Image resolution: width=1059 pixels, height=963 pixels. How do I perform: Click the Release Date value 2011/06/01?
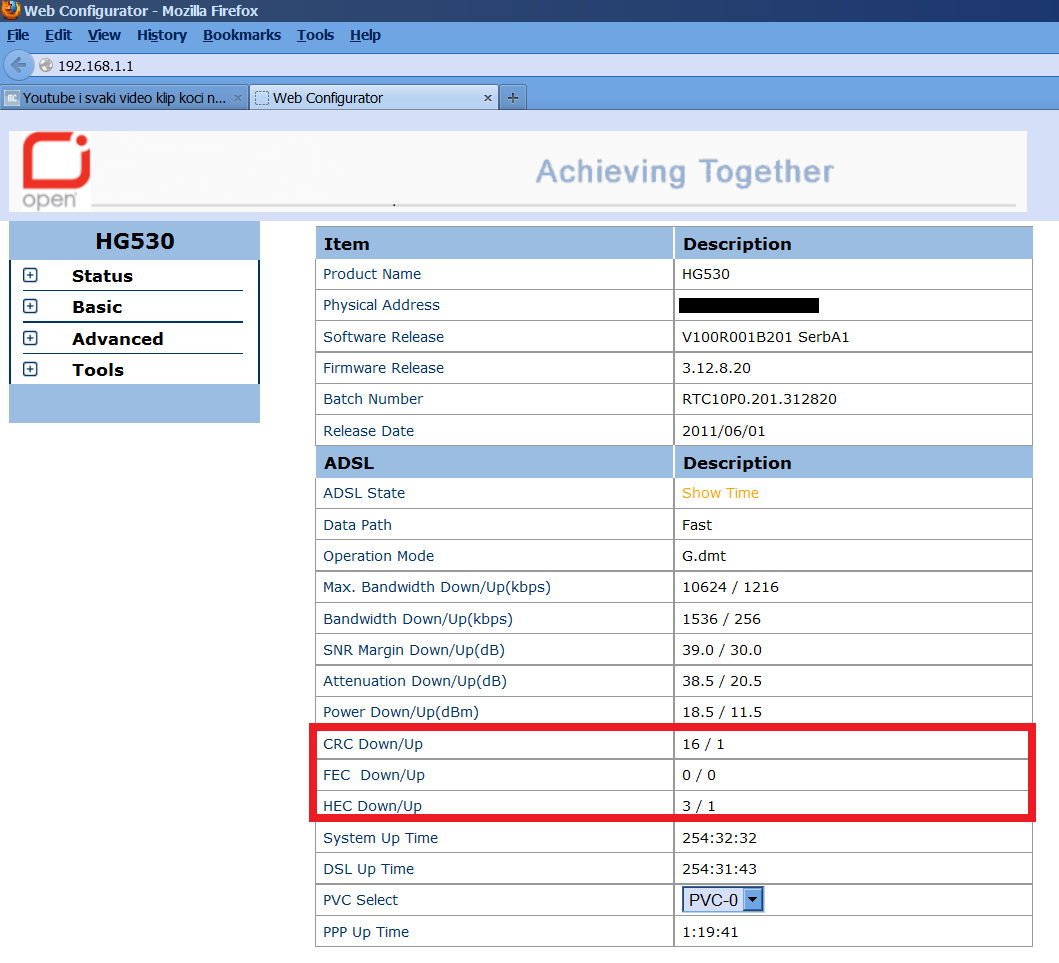[723, 431]
